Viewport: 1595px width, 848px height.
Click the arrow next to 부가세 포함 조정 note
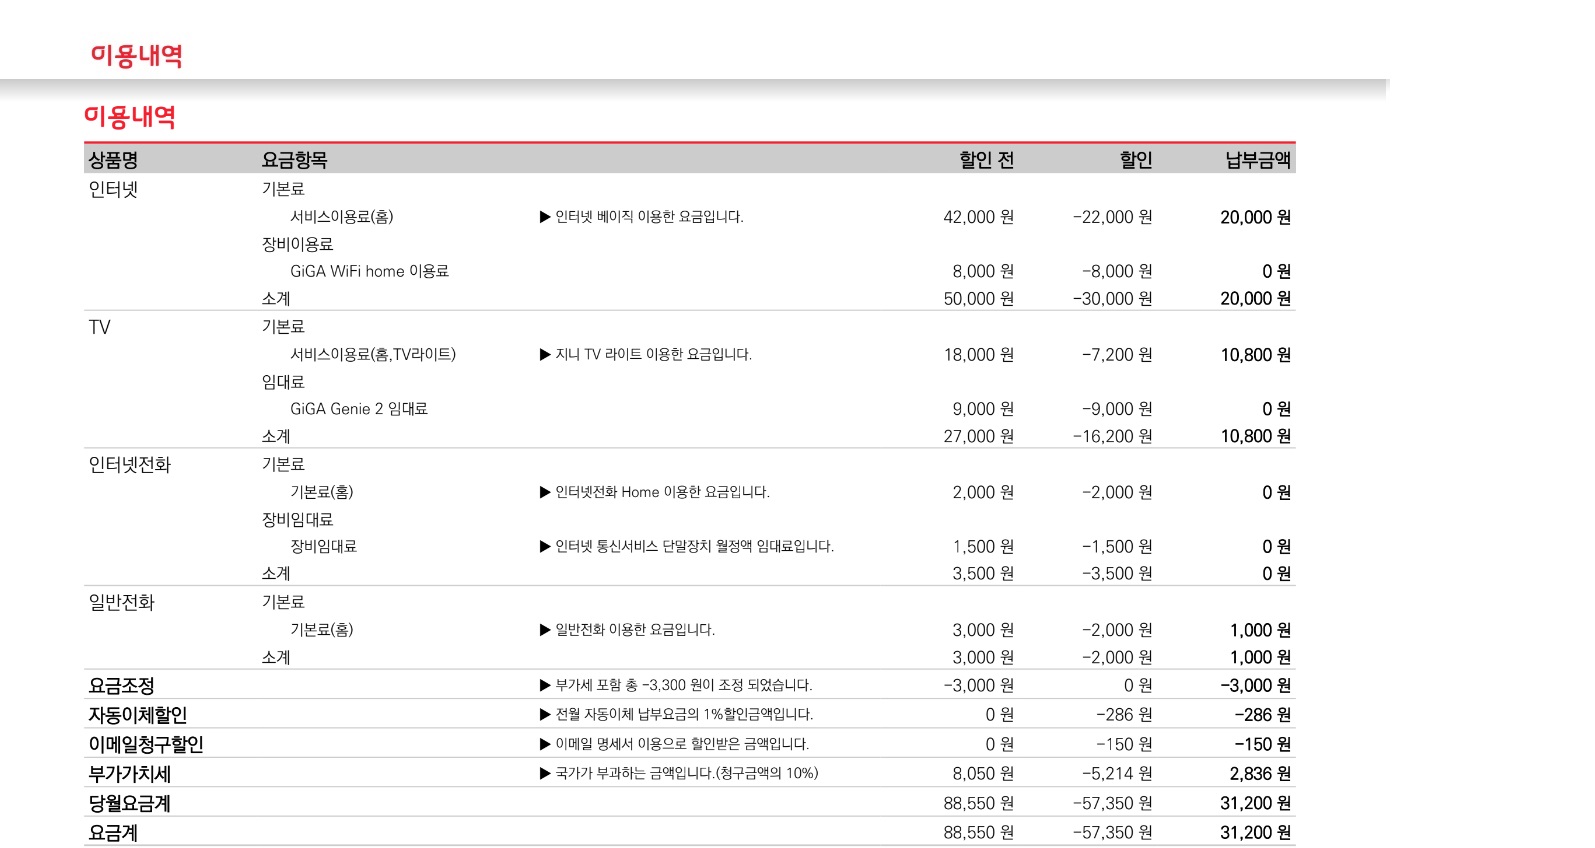tap(545, 686)
